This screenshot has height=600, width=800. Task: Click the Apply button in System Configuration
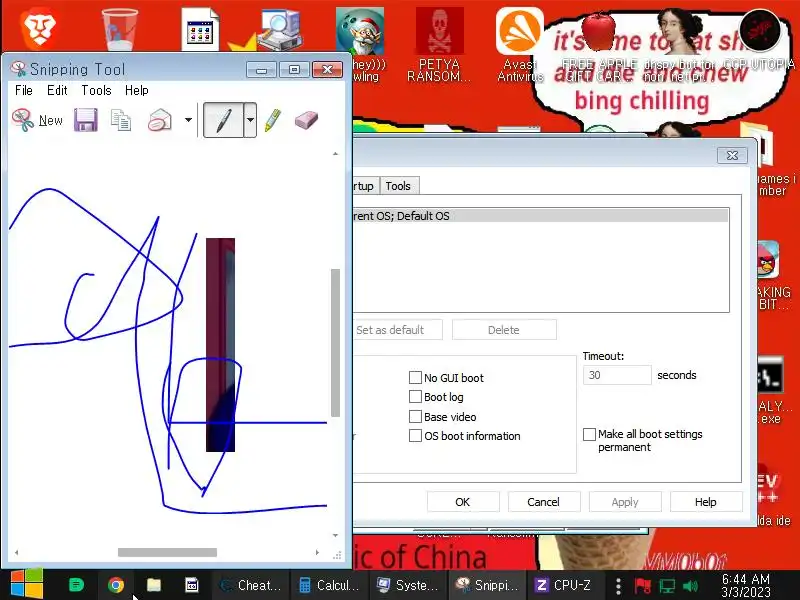coord(625,502)
